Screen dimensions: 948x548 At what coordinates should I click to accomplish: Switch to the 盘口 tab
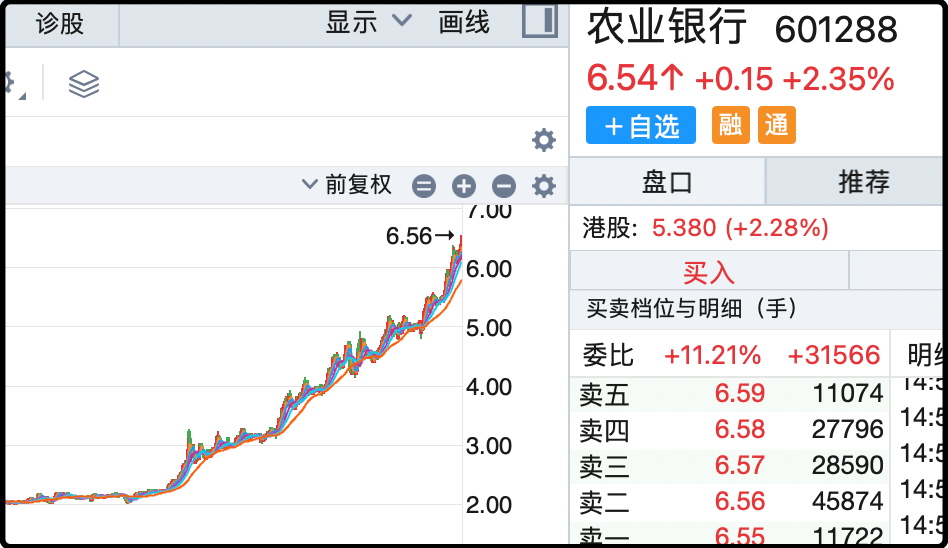click(x=667, y=182)
